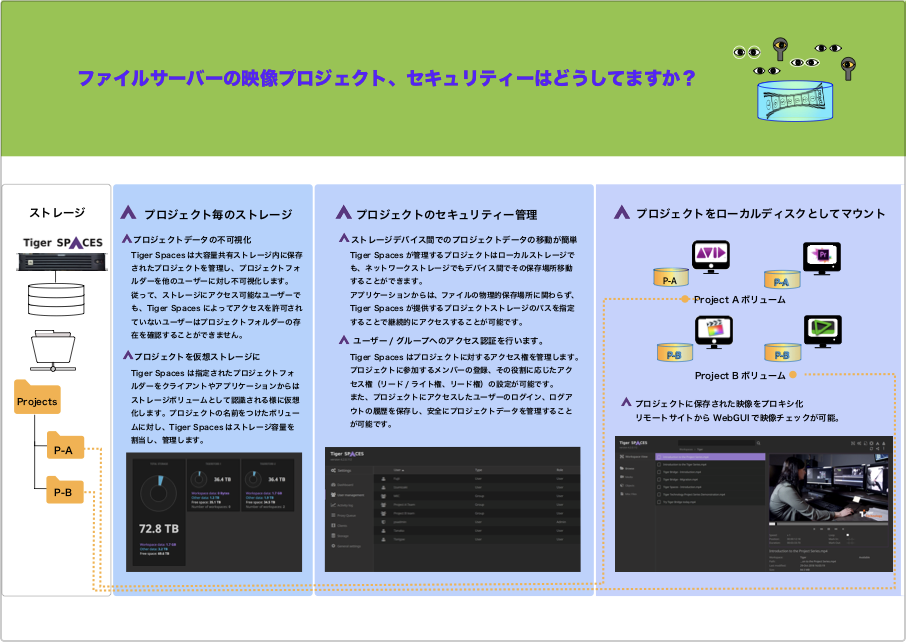Image resolution: width=912 pixels, height=642 pixels.
Task: Click the Admin role cell
Action: pos(561,522)
